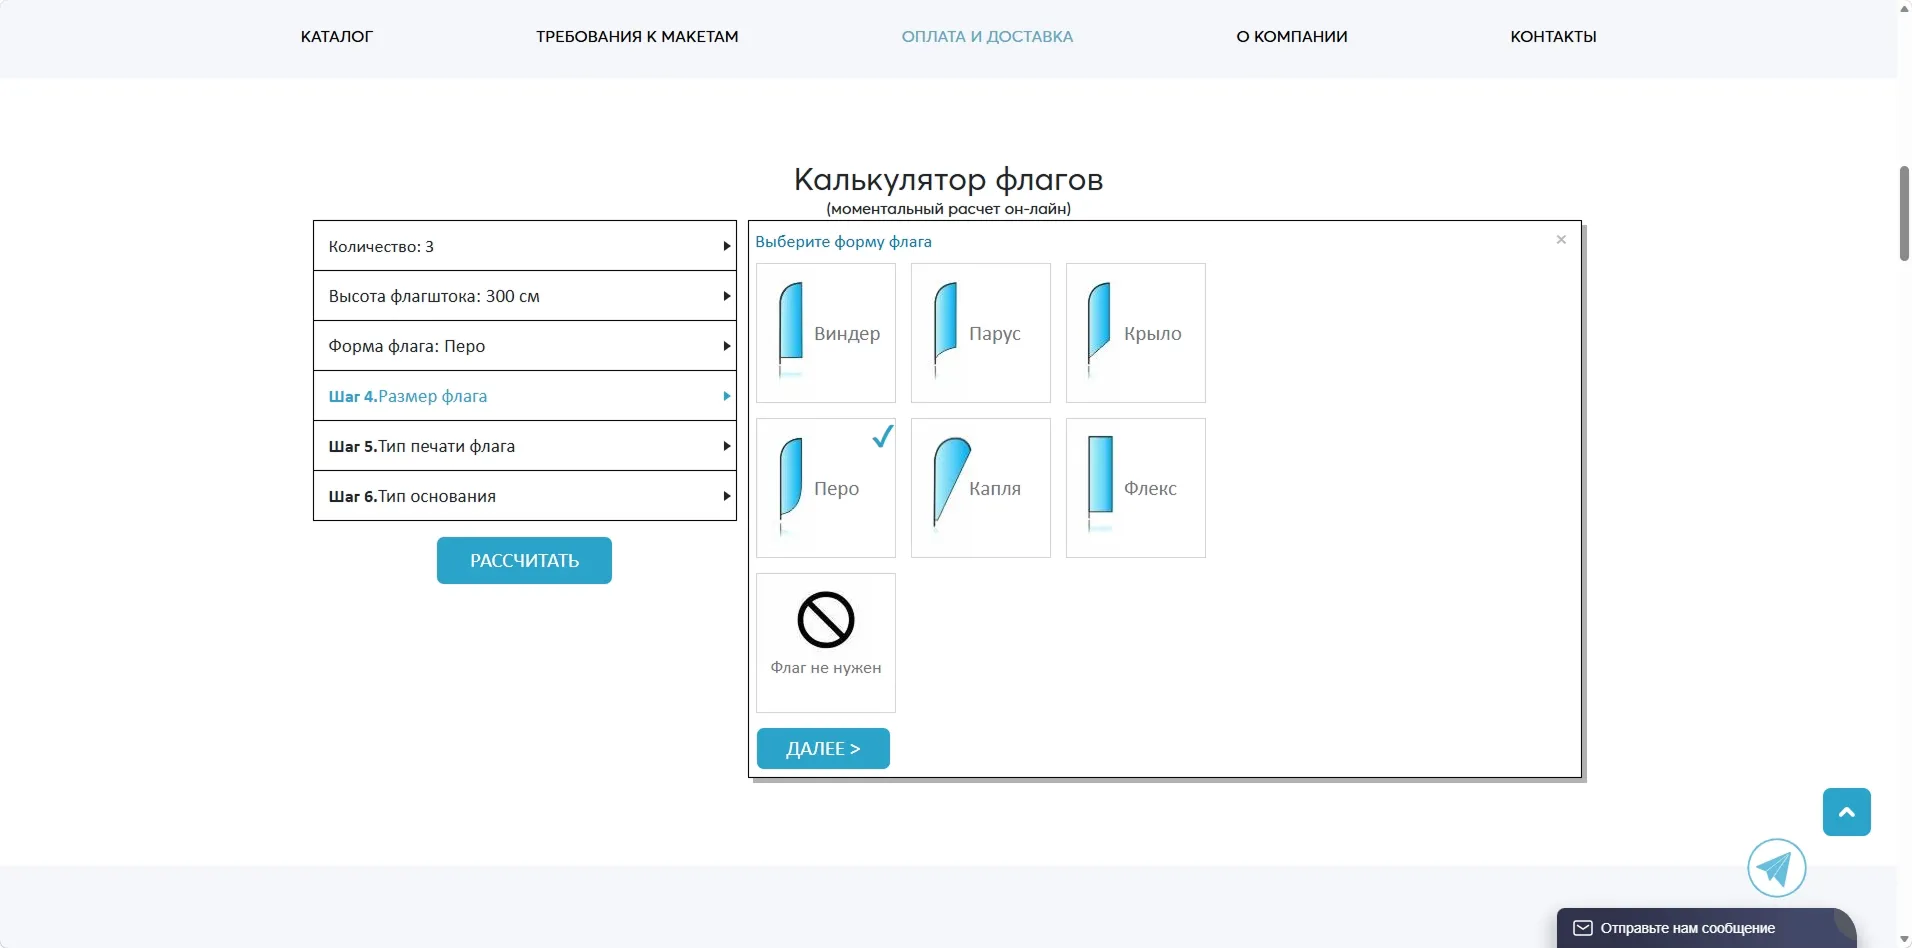Screen dimensions: 1912x948
Task: Click the page vertical scrollbar thumb
Action: (x=1904, y=214)
